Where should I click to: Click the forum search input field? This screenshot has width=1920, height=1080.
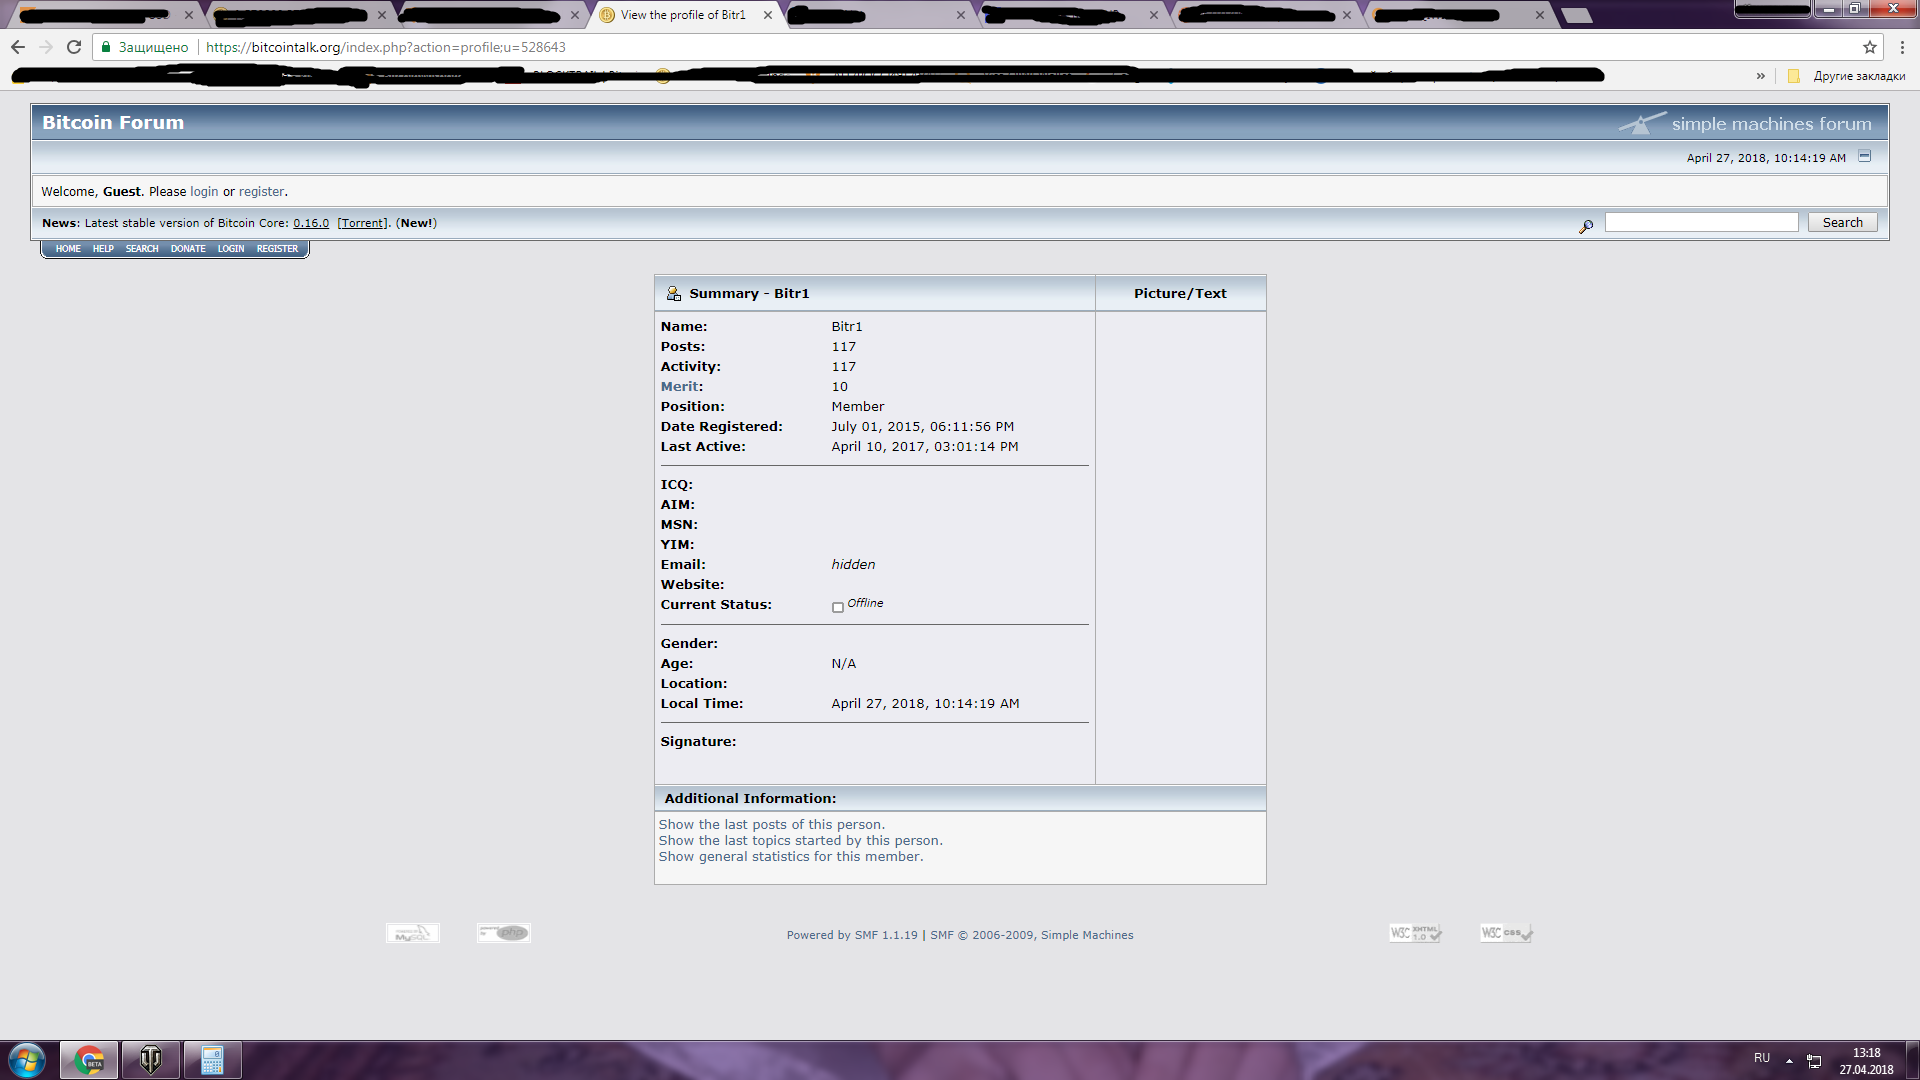pos(1701,223)
